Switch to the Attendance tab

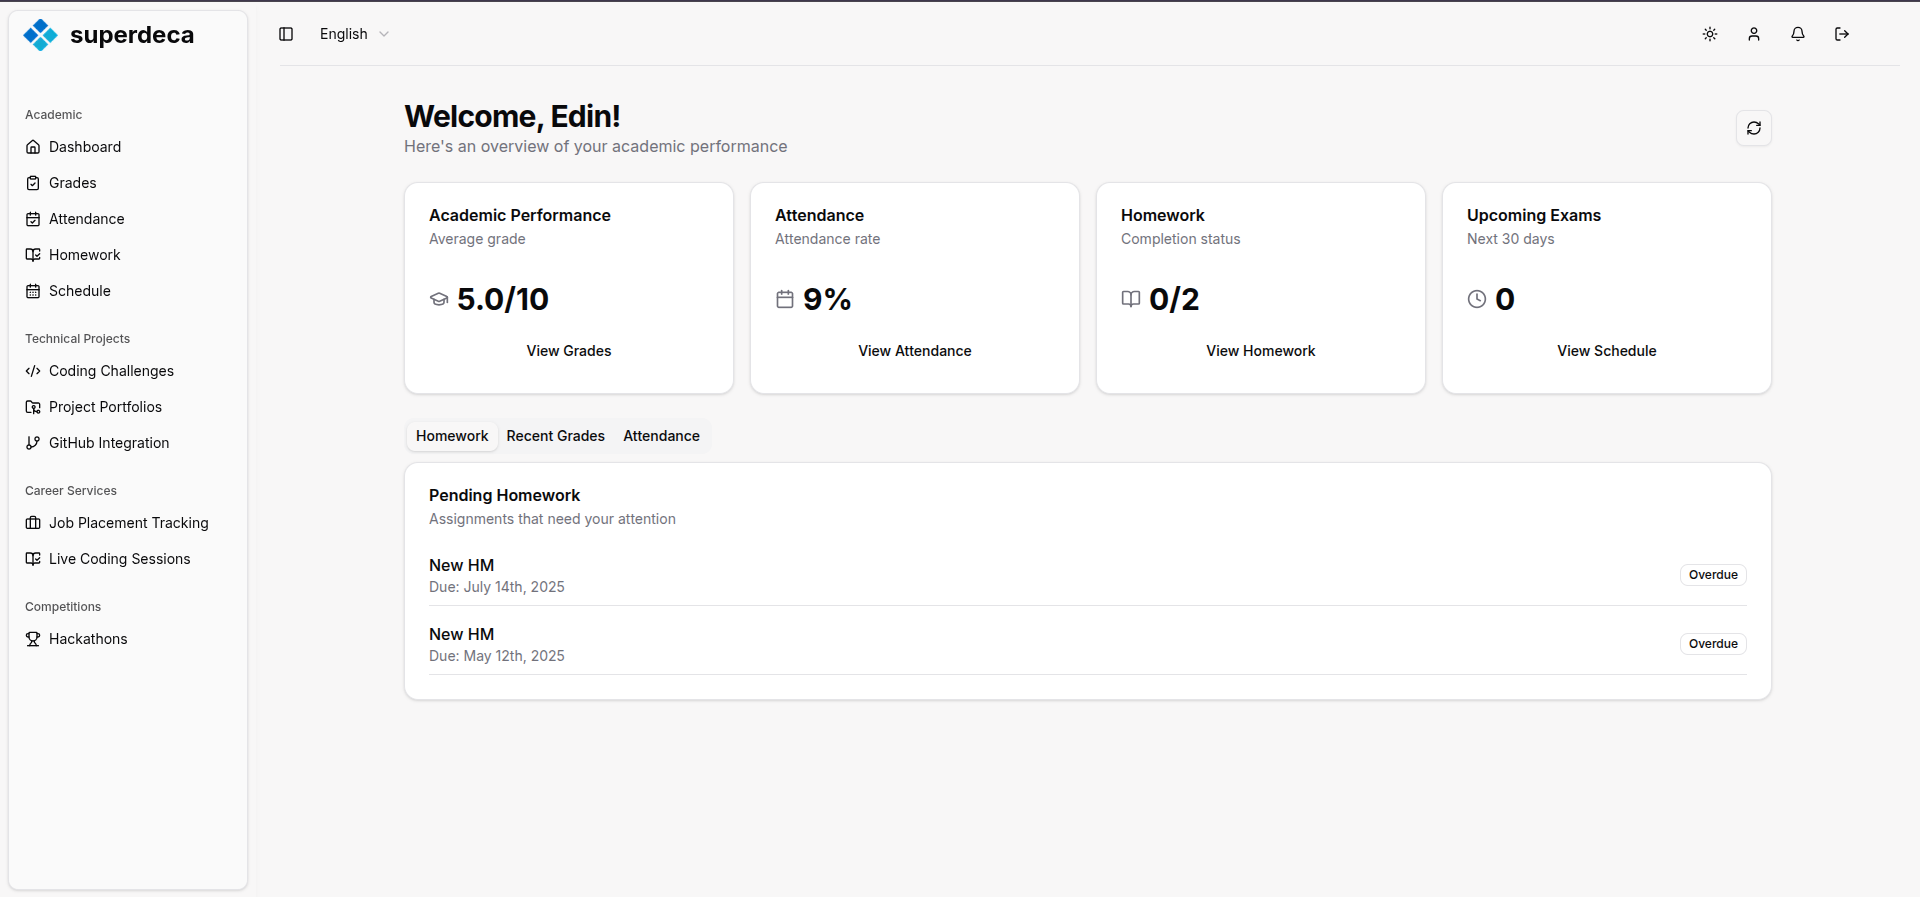point(661,436)
